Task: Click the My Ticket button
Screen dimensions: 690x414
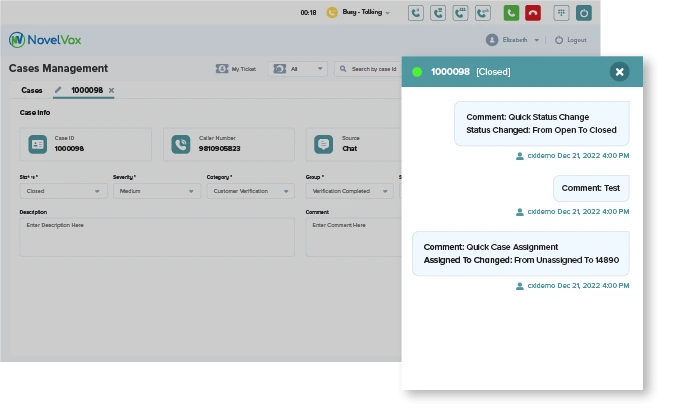Action: [x=236, y=69]
